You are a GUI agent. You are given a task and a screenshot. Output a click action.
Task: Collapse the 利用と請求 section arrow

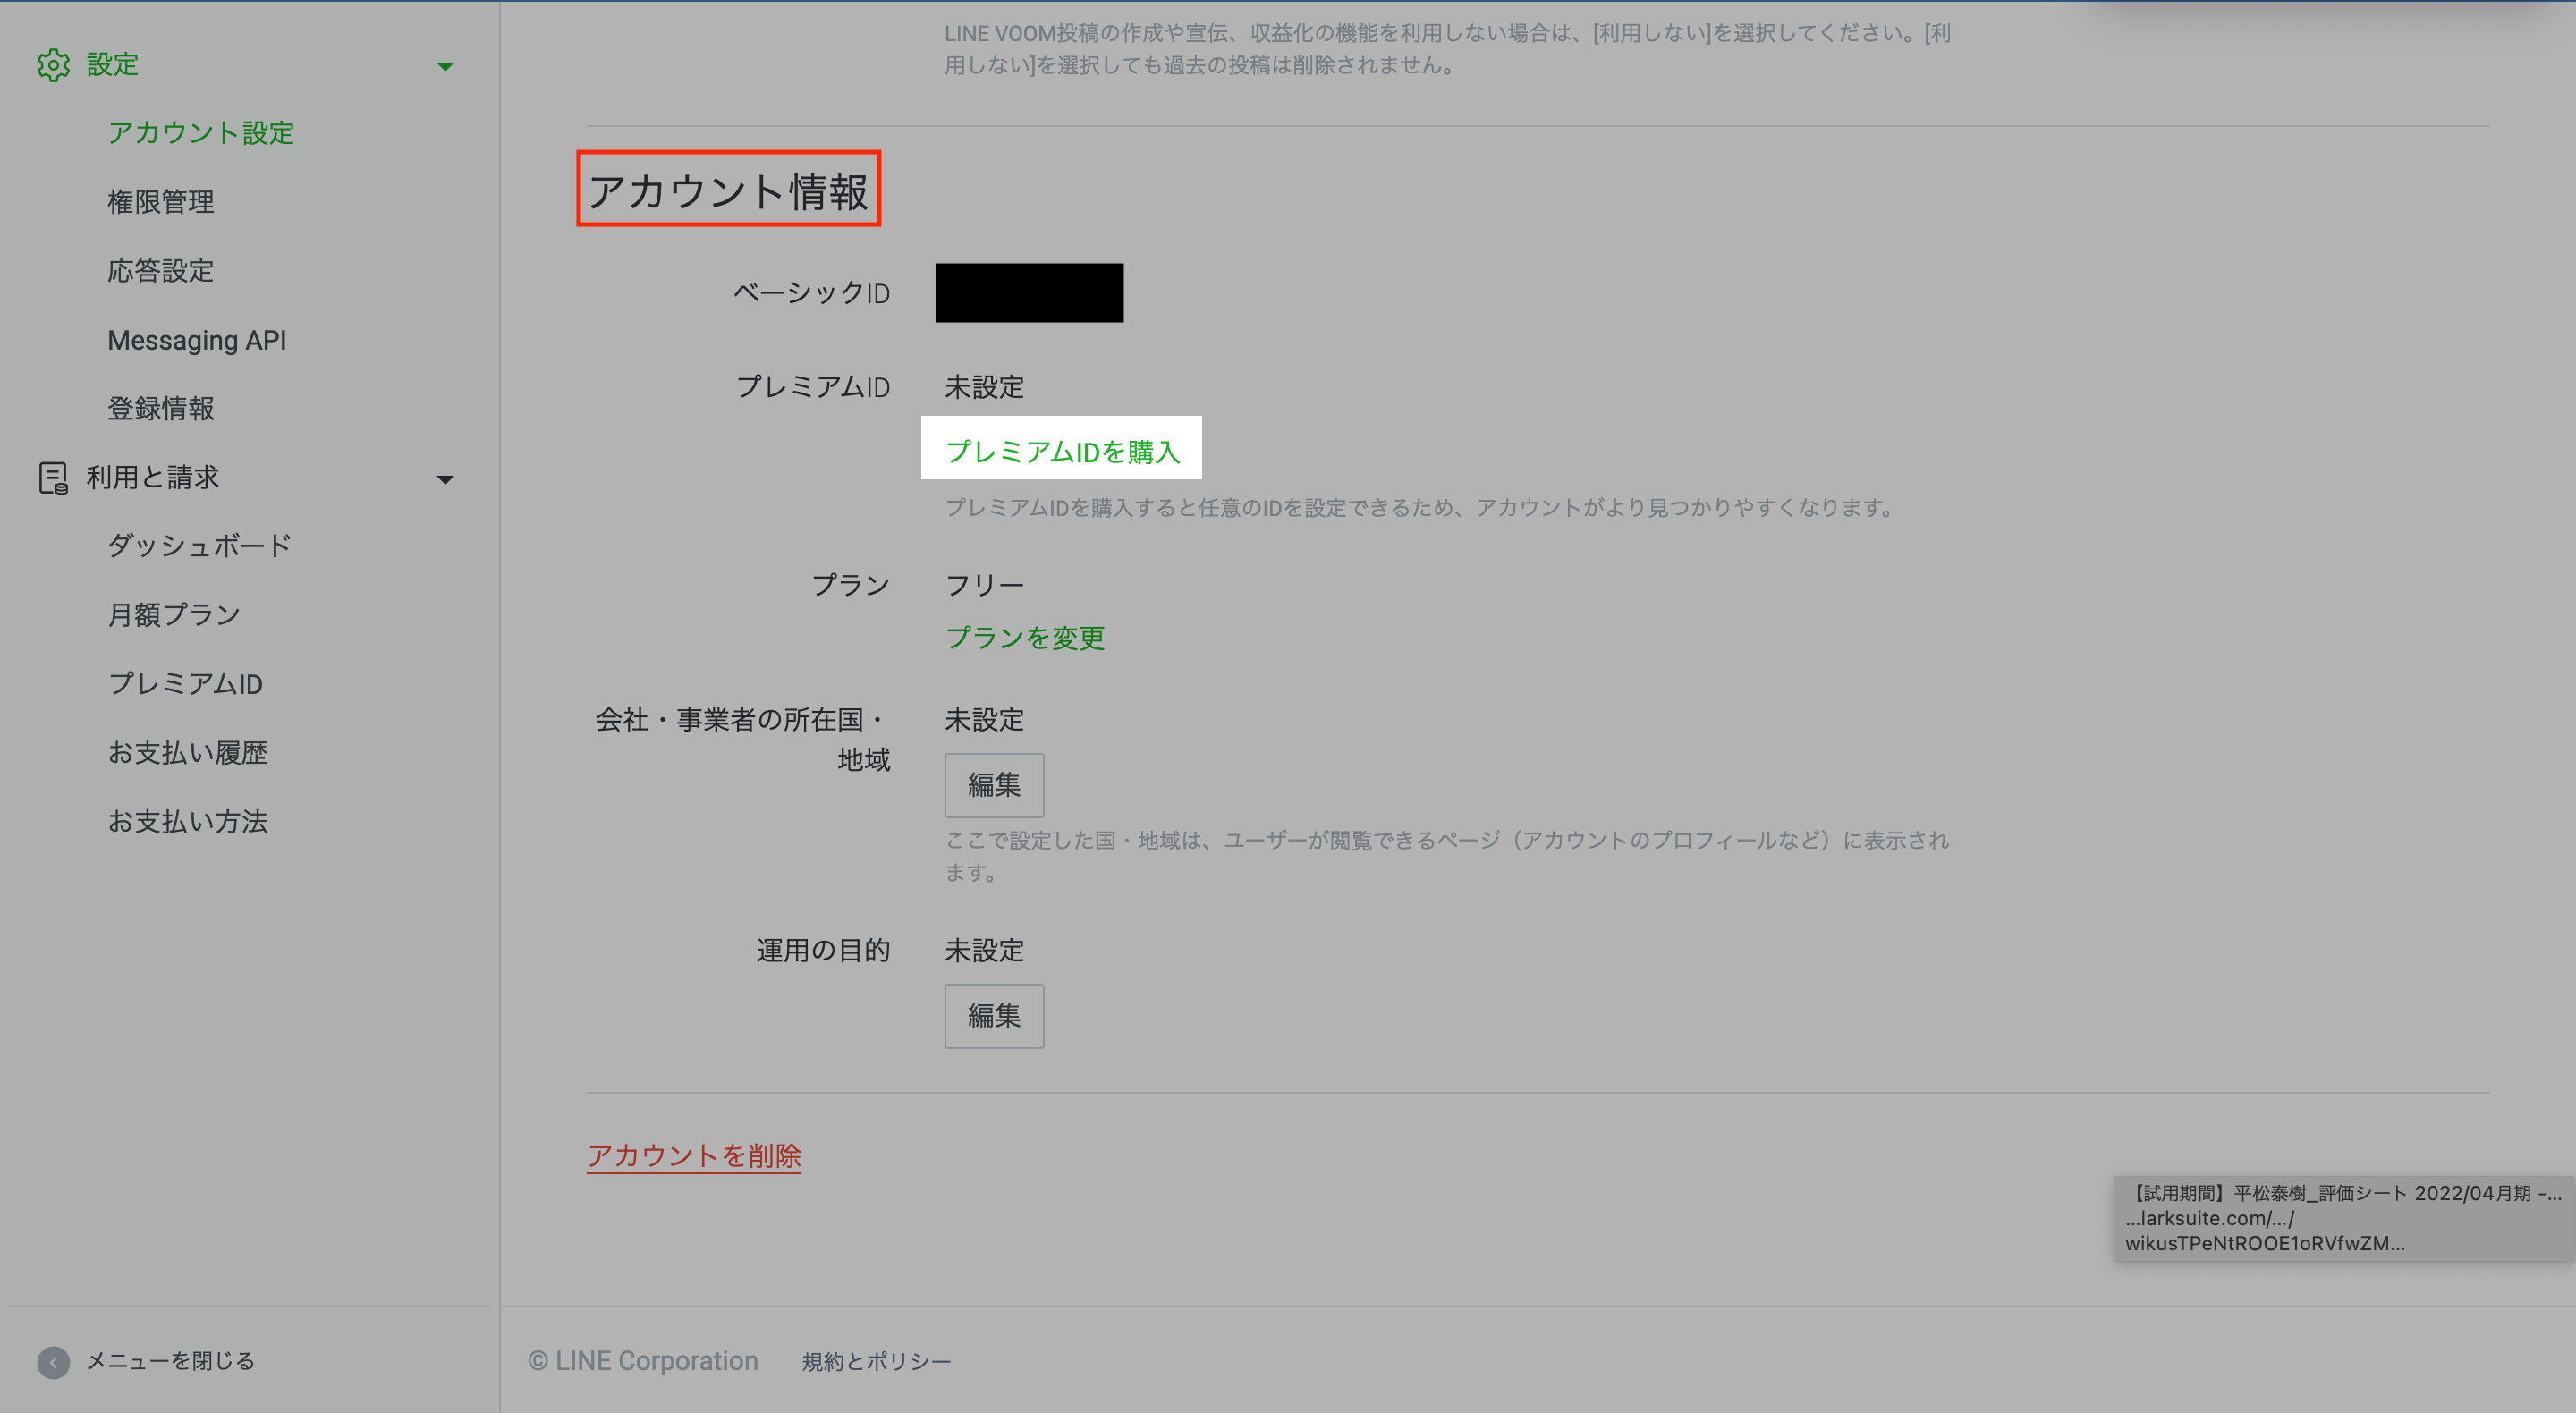(445, 480)
